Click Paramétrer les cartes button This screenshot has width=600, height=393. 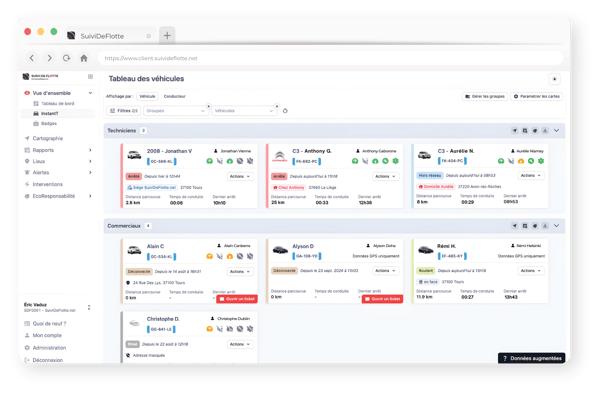(536, 96)
